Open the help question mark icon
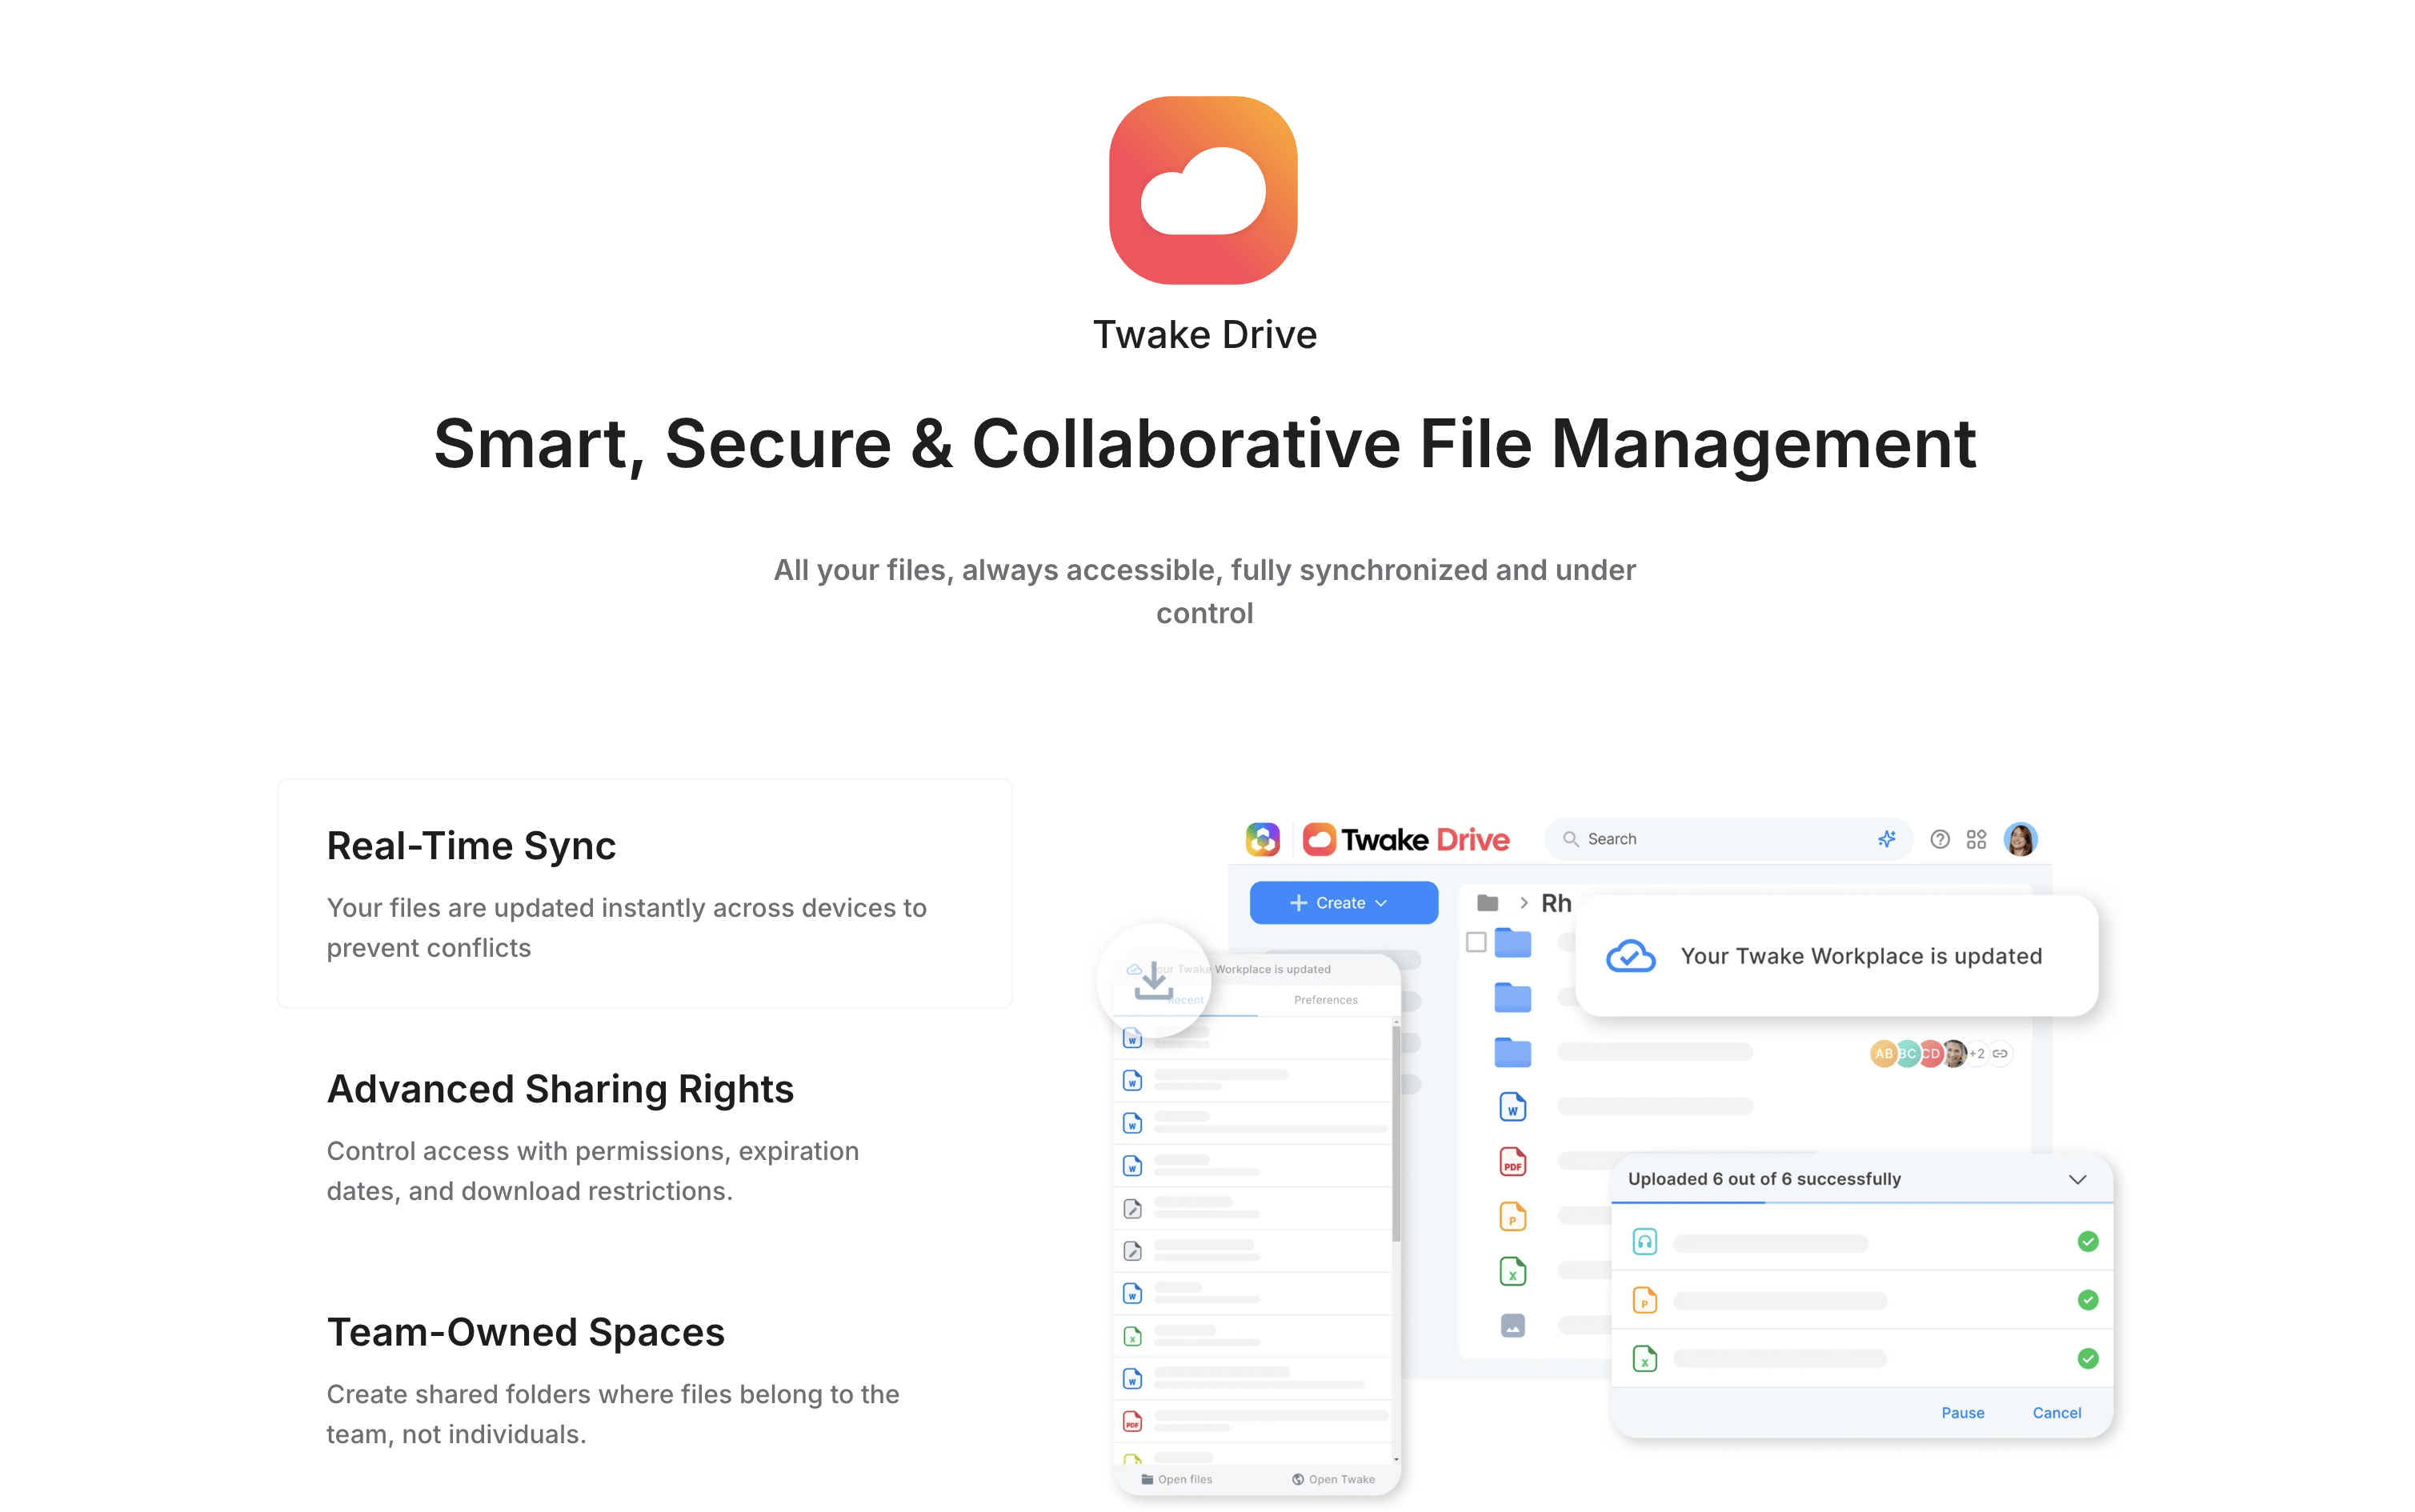The image size is (2415, 1512). pyautogui.click(x=1939, y=839)
